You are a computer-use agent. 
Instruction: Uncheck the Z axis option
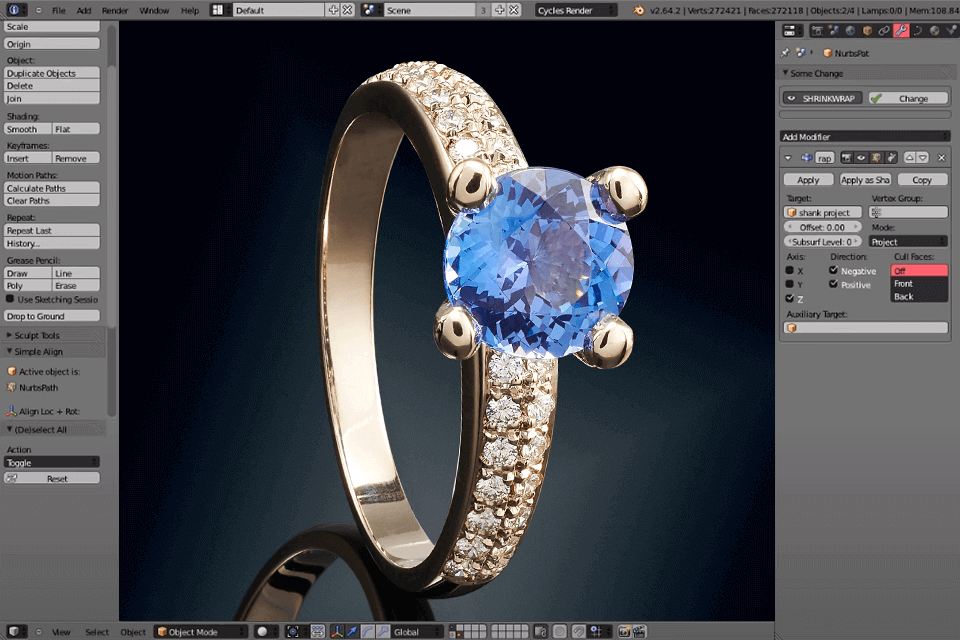click(x=790, y=298)
